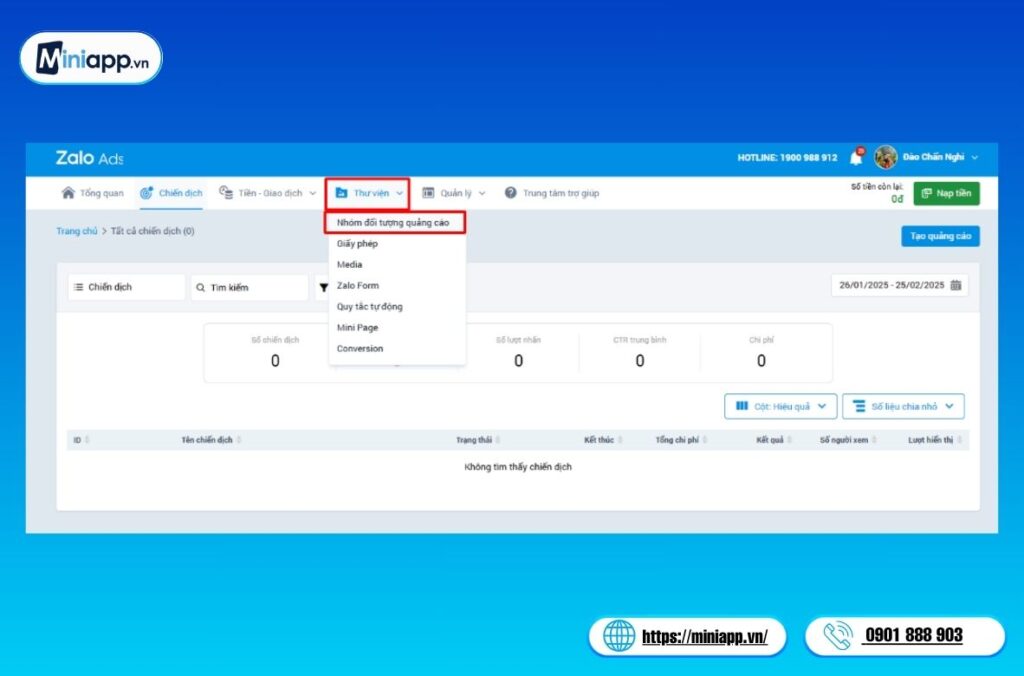1024x676 pixels.
Task: Sort by Tên chiến dịch column arrows
Action: click(239, 440)
